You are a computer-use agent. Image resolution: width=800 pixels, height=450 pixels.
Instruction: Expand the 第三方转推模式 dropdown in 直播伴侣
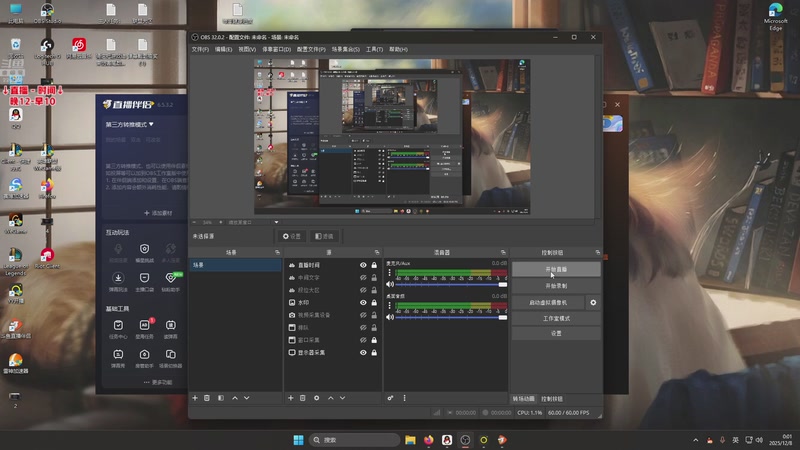(x=130, y=124)
